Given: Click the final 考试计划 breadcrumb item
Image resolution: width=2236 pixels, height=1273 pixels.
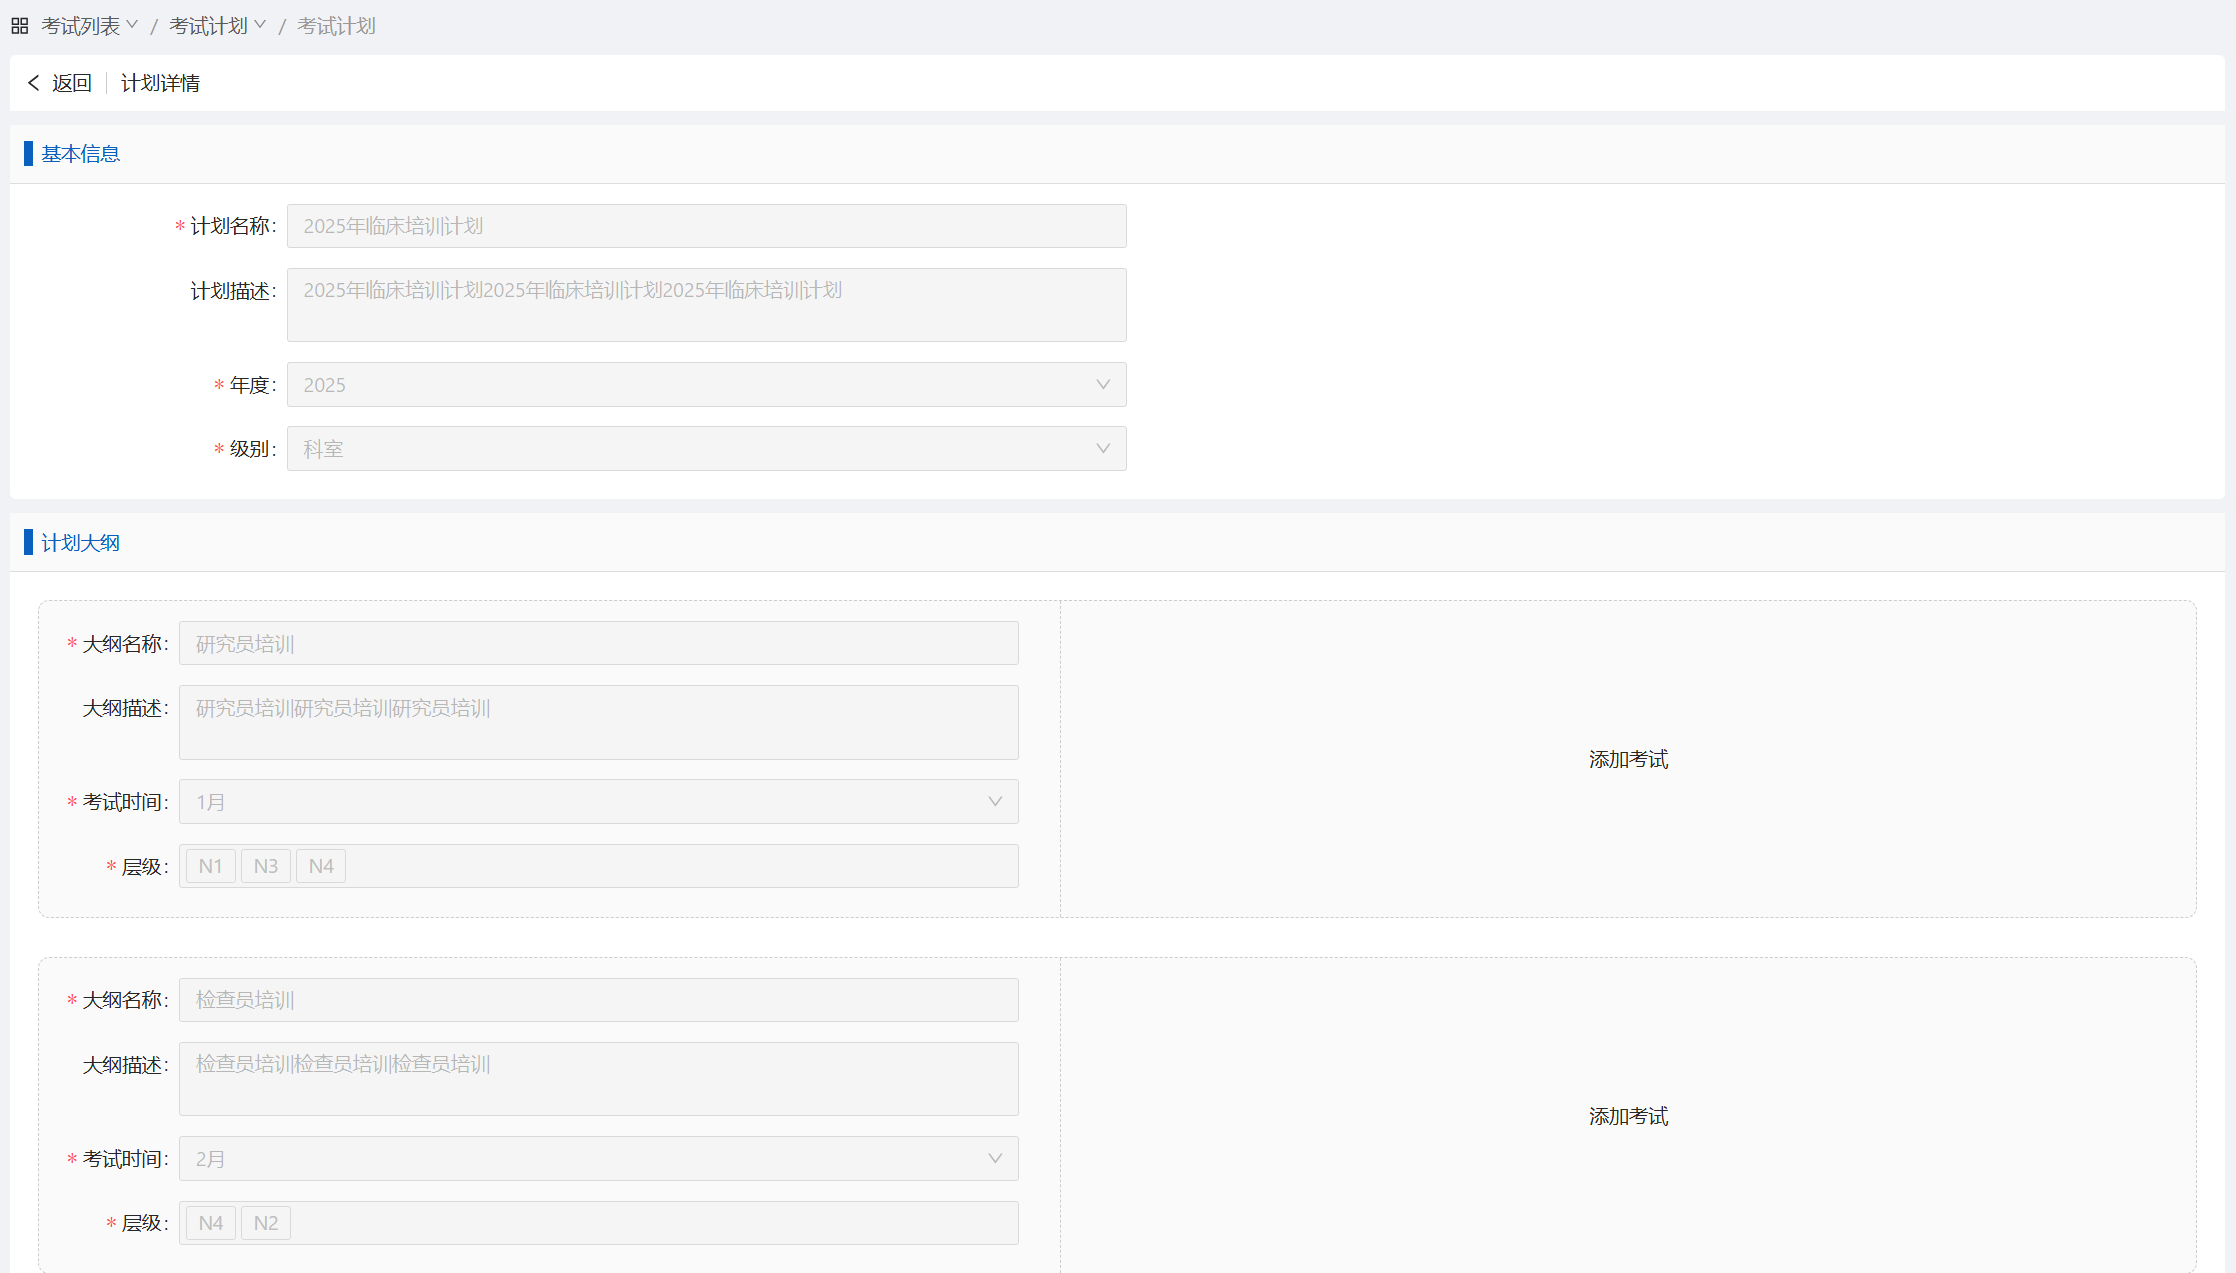Looking at the screenshot, I should click(x=336, y=26).
